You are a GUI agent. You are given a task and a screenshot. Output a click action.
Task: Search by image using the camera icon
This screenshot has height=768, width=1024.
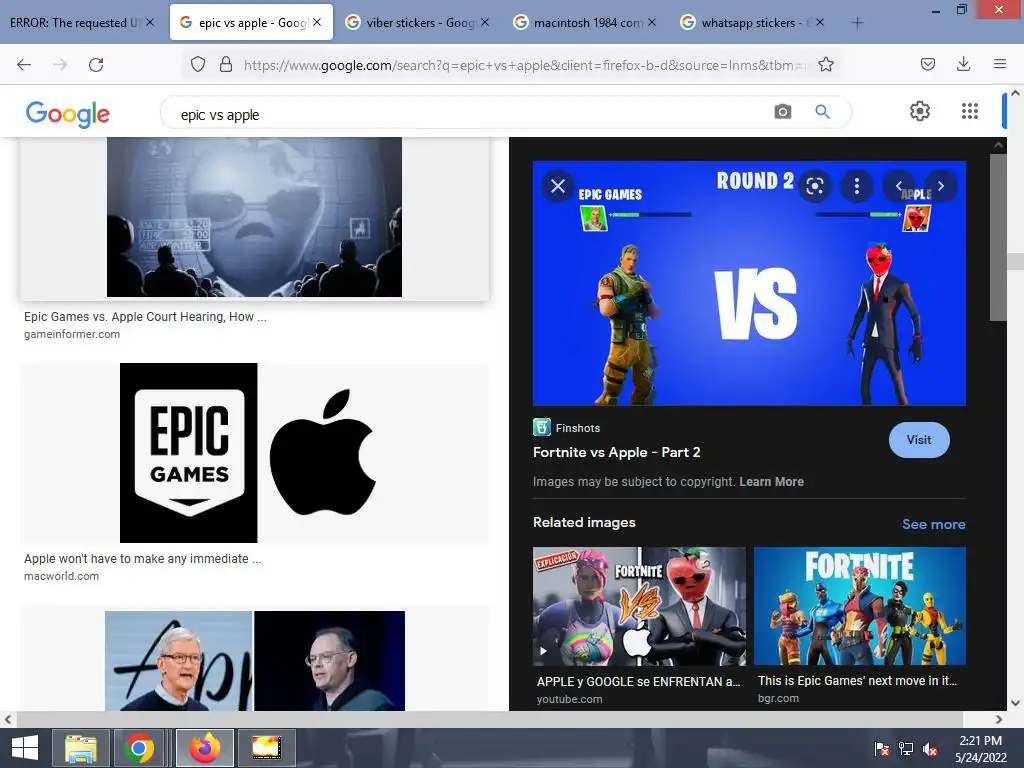point(782,112)
